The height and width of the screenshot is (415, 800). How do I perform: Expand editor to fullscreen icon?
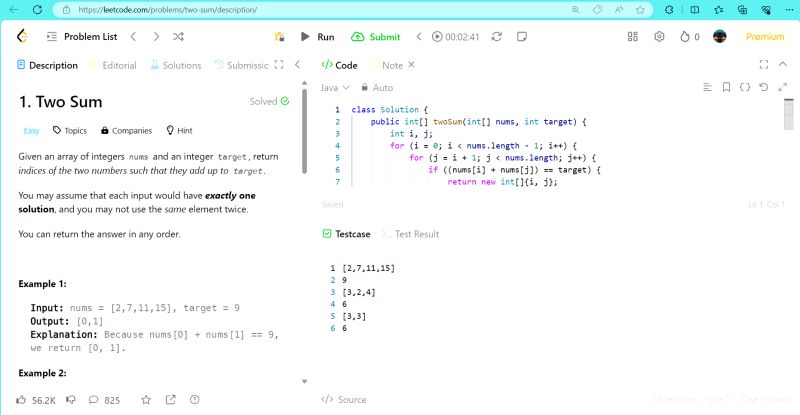(x=783, y=87)
